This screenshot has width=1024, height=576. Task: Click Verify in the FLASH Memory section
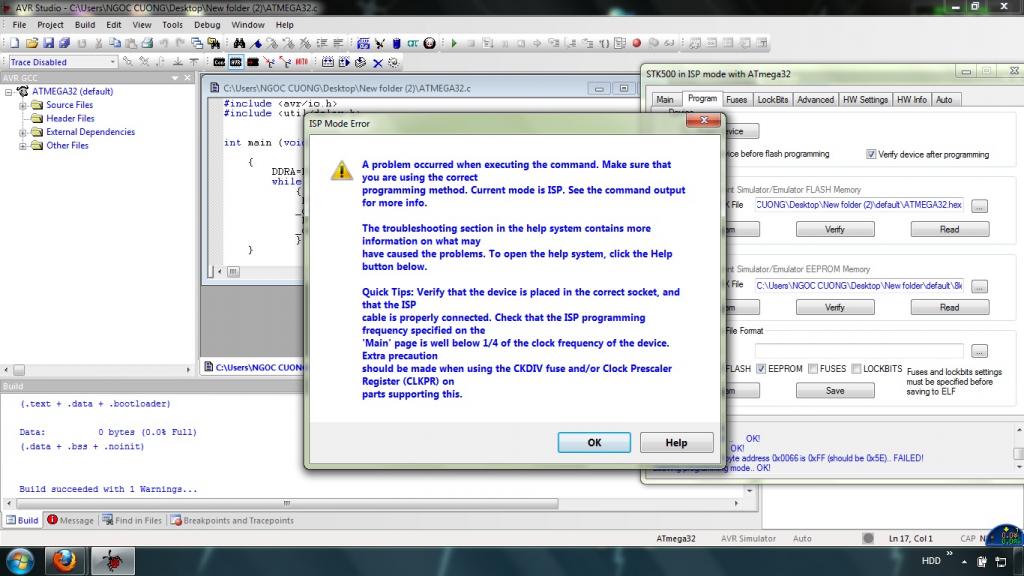pyautogui.click(x=835, y=229)
